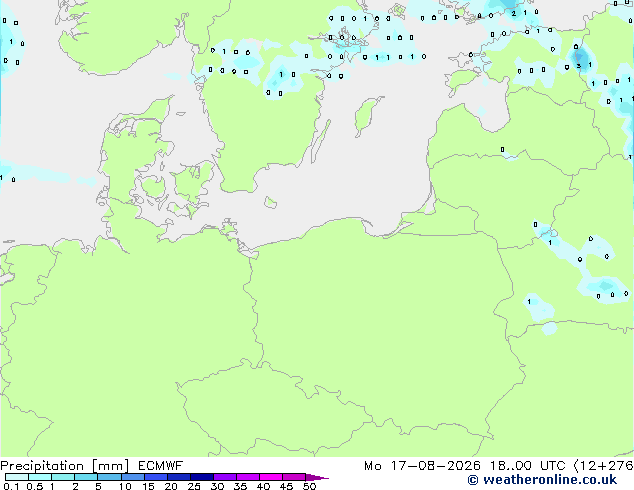The image size is (634, 490).
Task: Pick the 15–20 mm legend swatch
Action: tap(156, 477)
